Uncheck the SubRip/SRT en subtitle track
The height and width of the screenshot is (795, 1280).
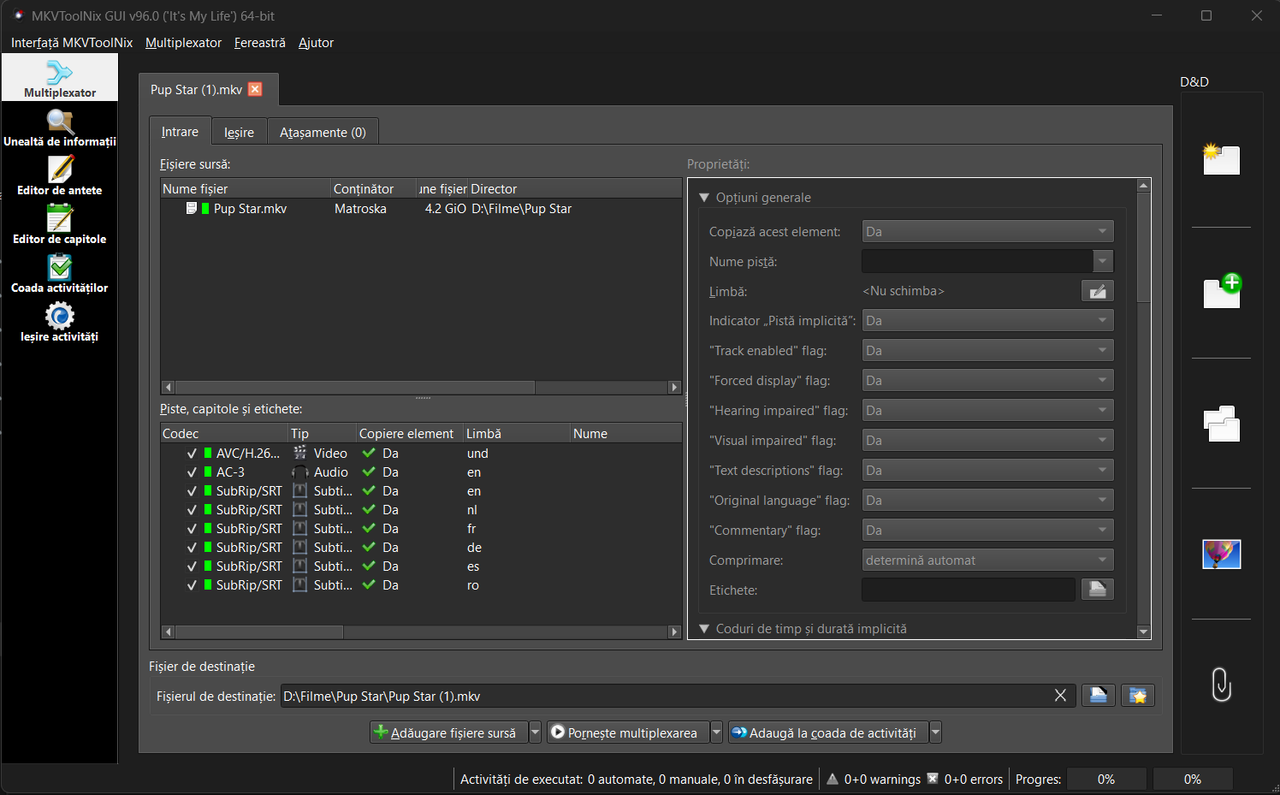[x=192, y=491]
